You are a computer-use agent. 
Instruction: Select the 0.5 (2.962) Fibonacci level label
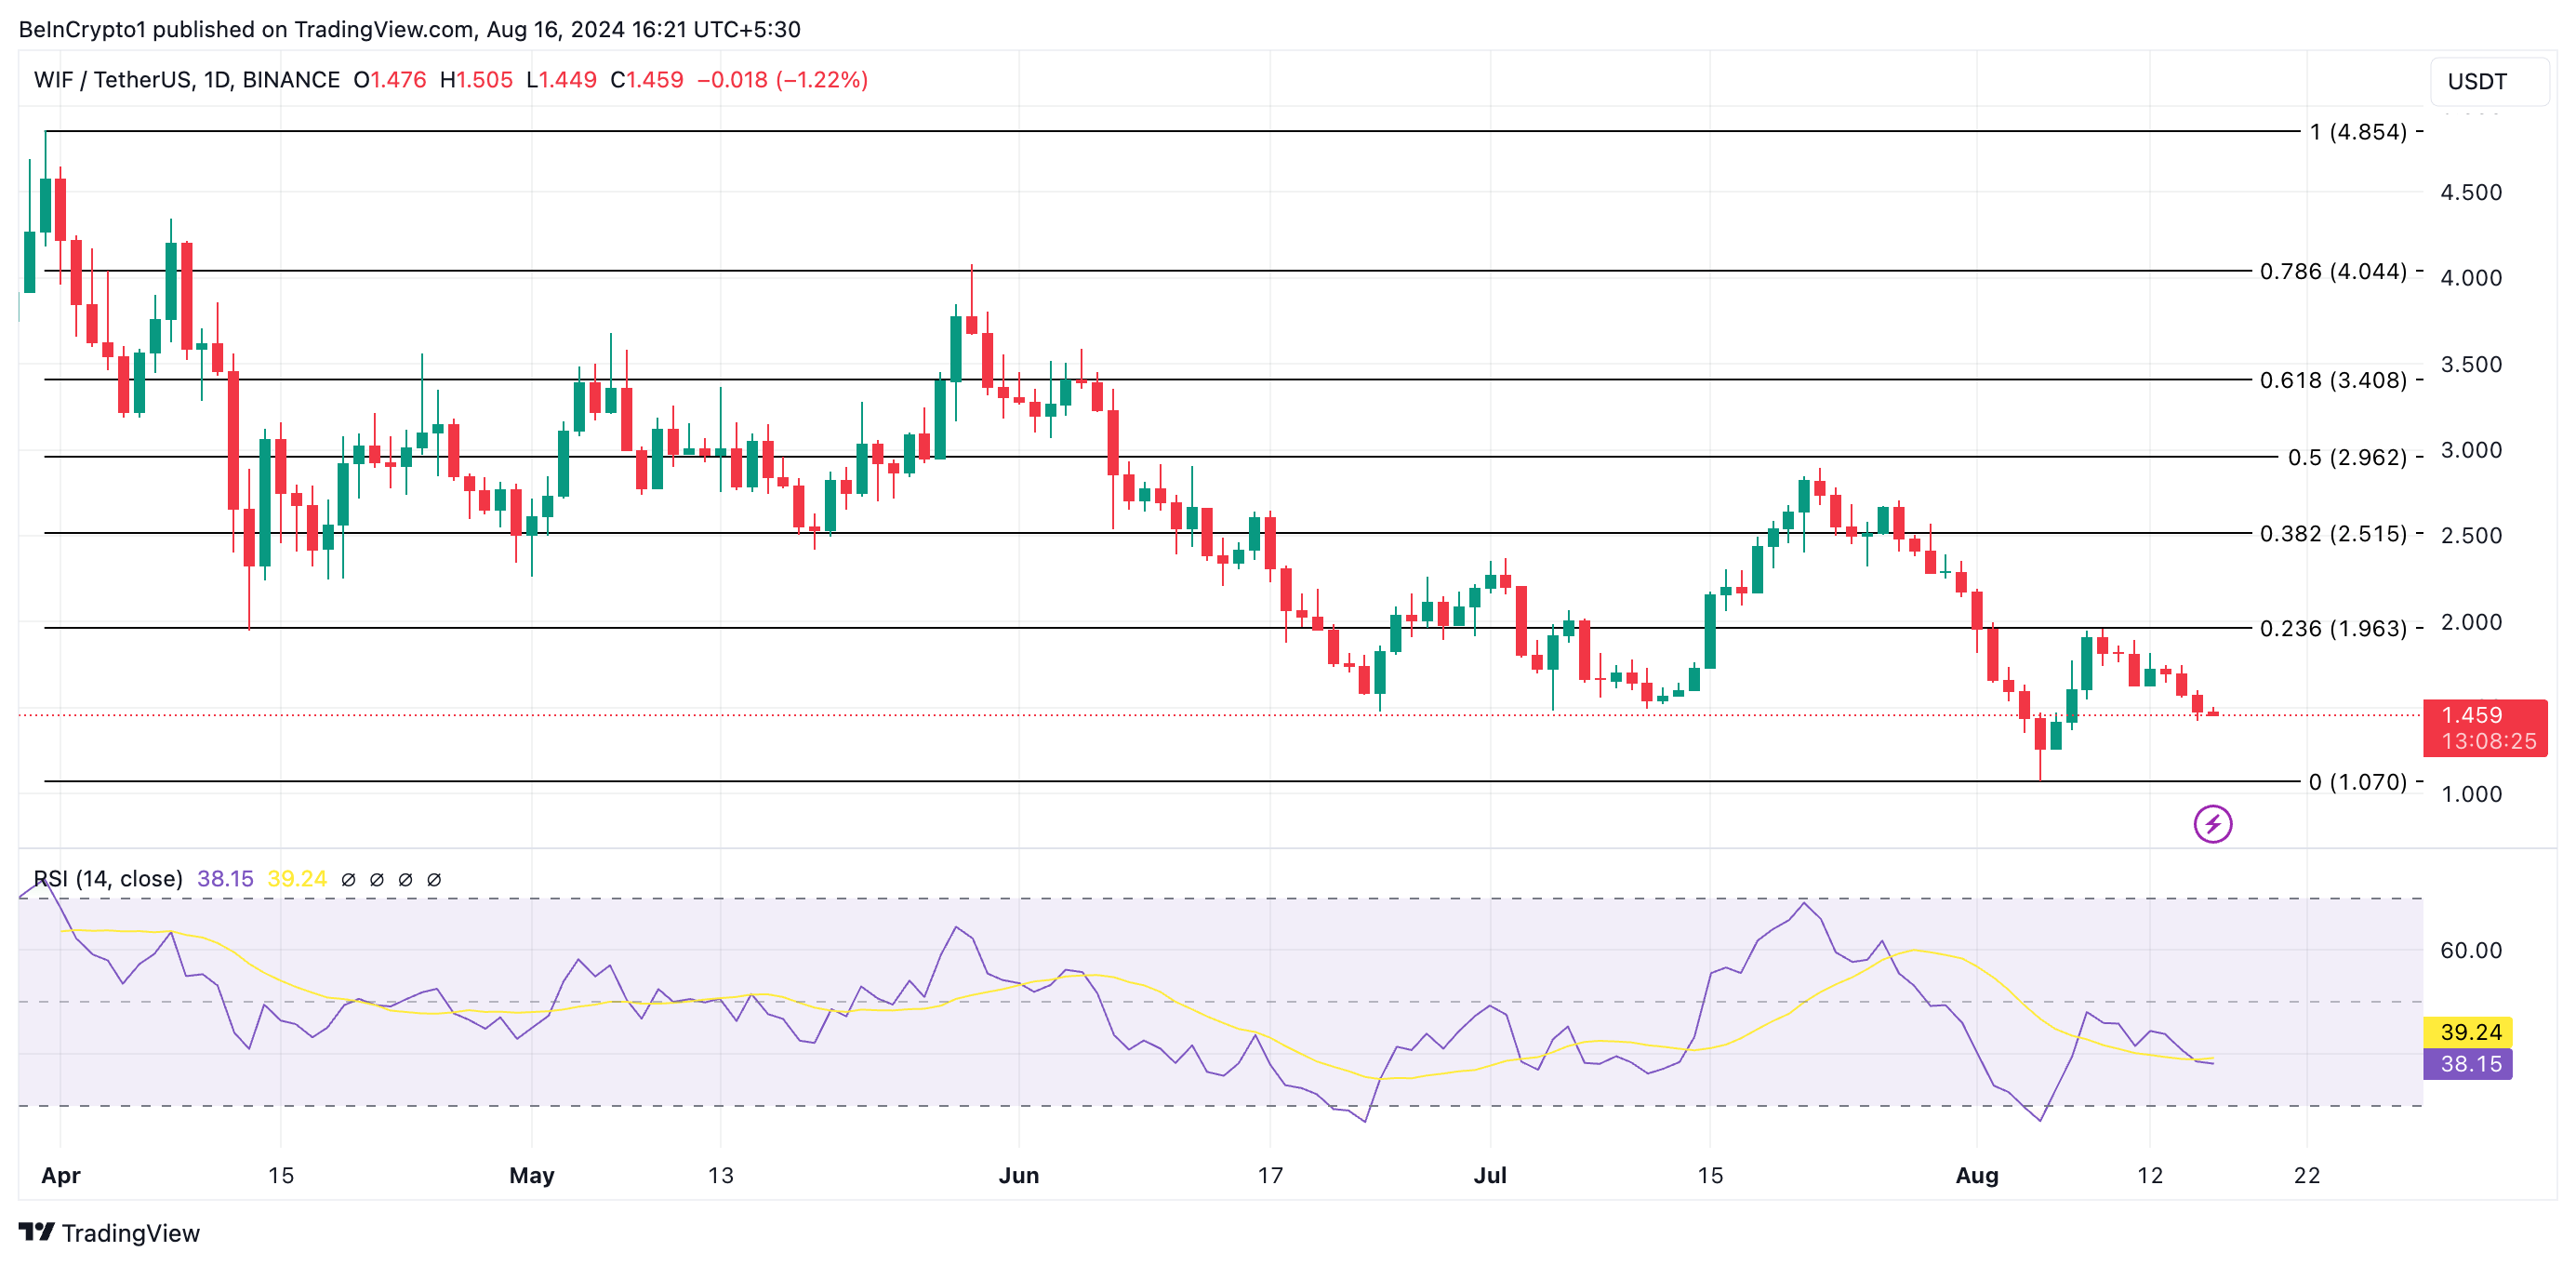pos(2346,457)
